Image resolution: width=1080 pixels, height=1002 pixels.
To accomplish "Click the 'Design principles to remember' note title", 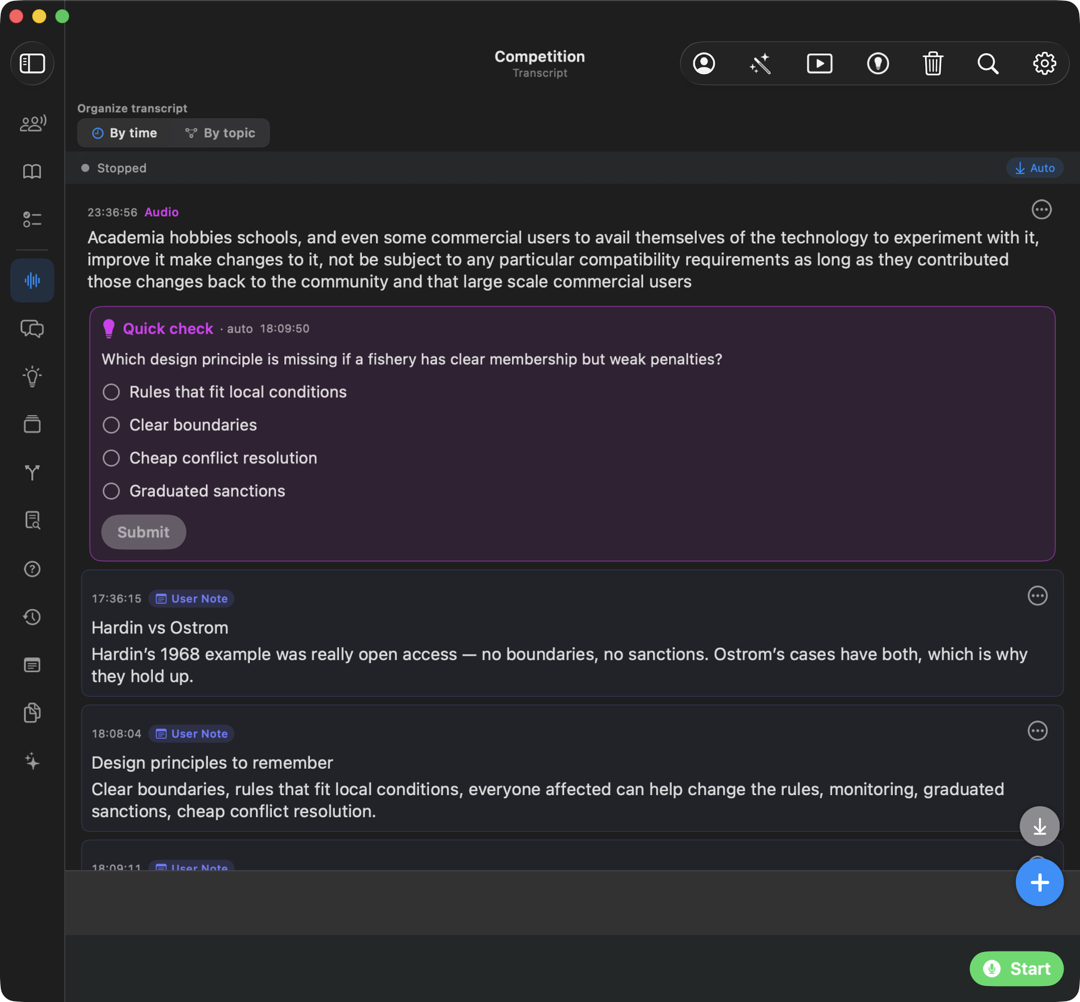I will point(212,762).
